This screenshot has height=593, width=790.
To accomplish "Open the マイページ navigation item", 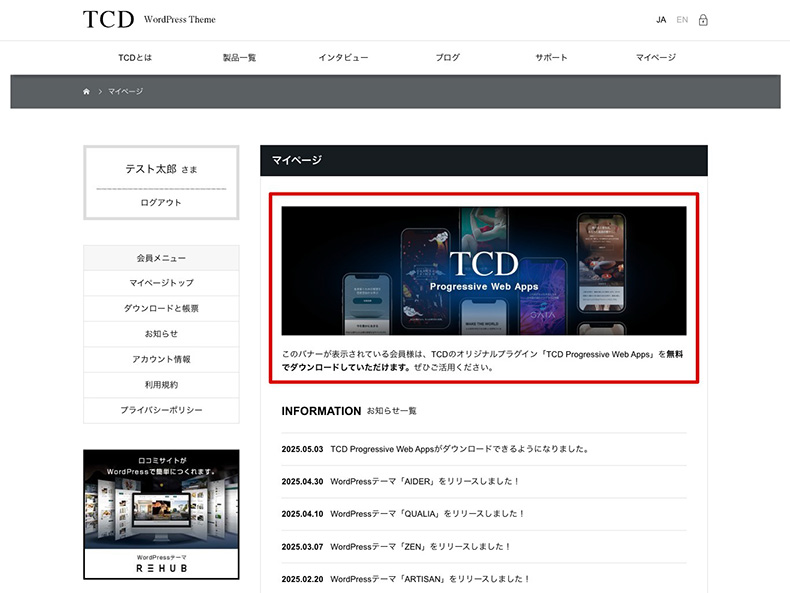I will click(x=655, y=57).
